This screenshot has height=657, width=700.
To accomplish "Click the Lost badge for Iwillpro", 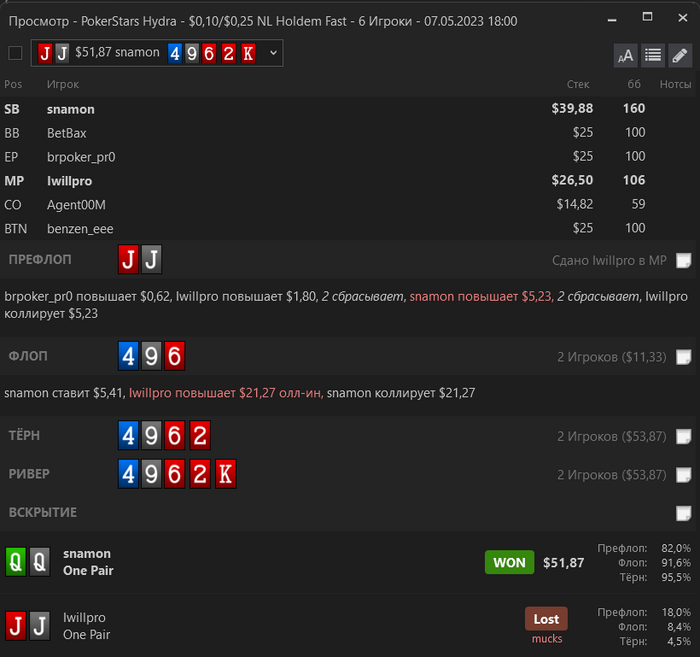I will pos(546,619).
